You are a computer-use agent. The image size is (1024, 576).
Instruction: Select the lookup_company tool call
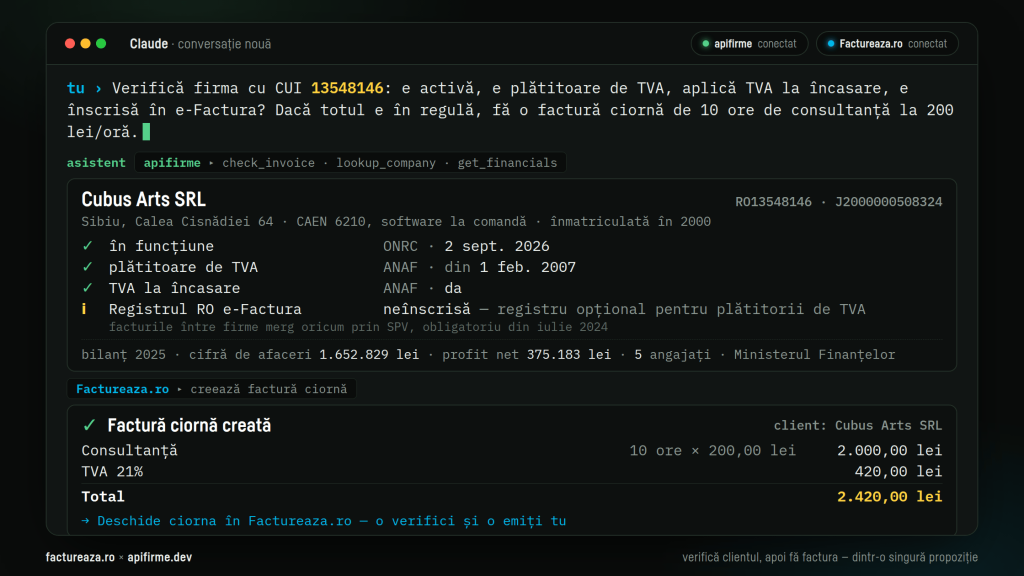pos(386,163)
